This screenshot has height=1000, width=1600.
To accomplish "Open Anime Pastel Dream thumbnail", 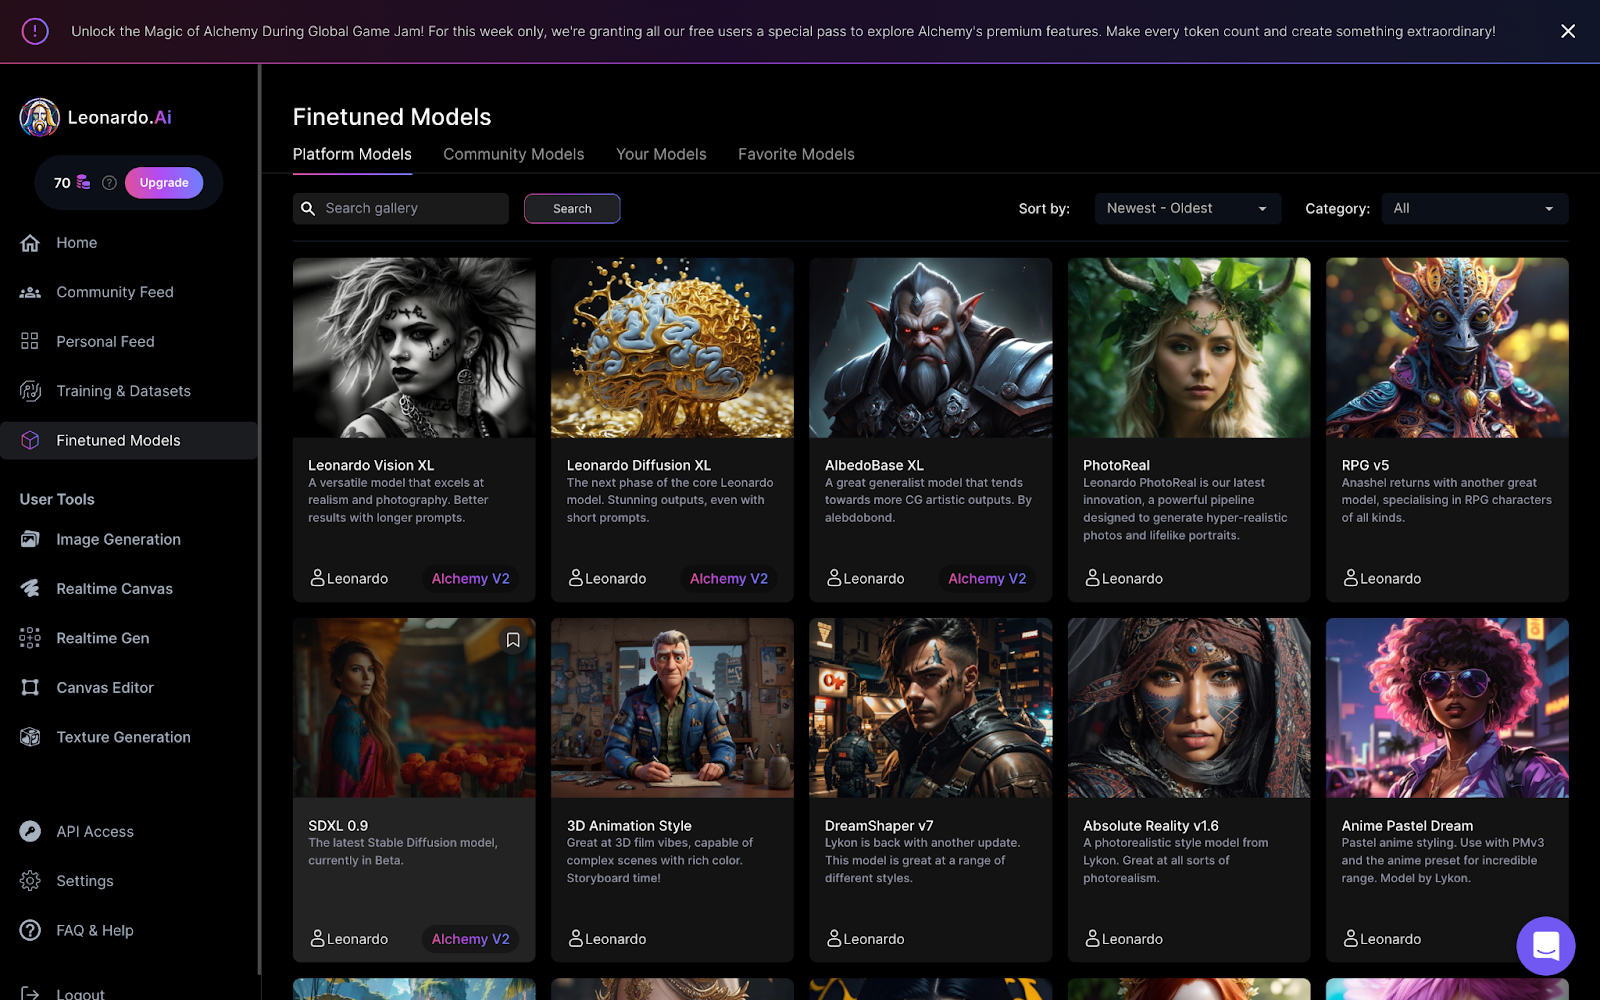I will tap(1447, 707).
